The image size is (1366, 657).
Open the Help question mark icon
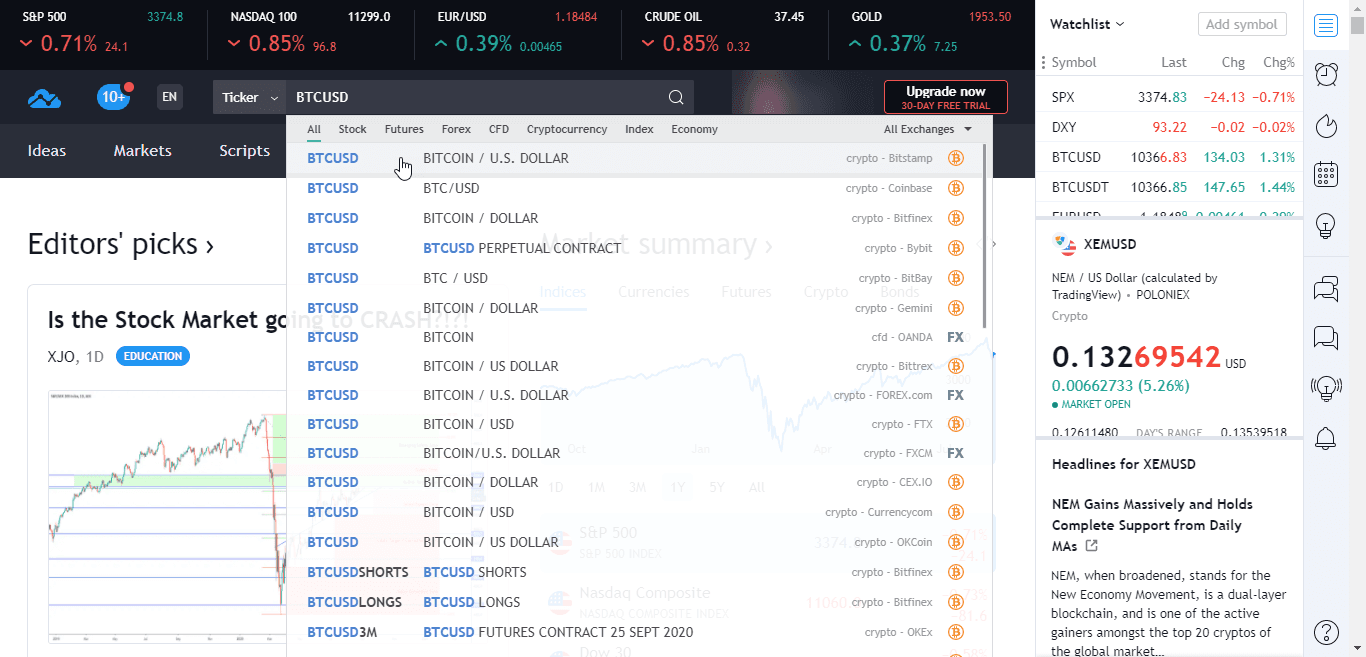(1326, 632)
